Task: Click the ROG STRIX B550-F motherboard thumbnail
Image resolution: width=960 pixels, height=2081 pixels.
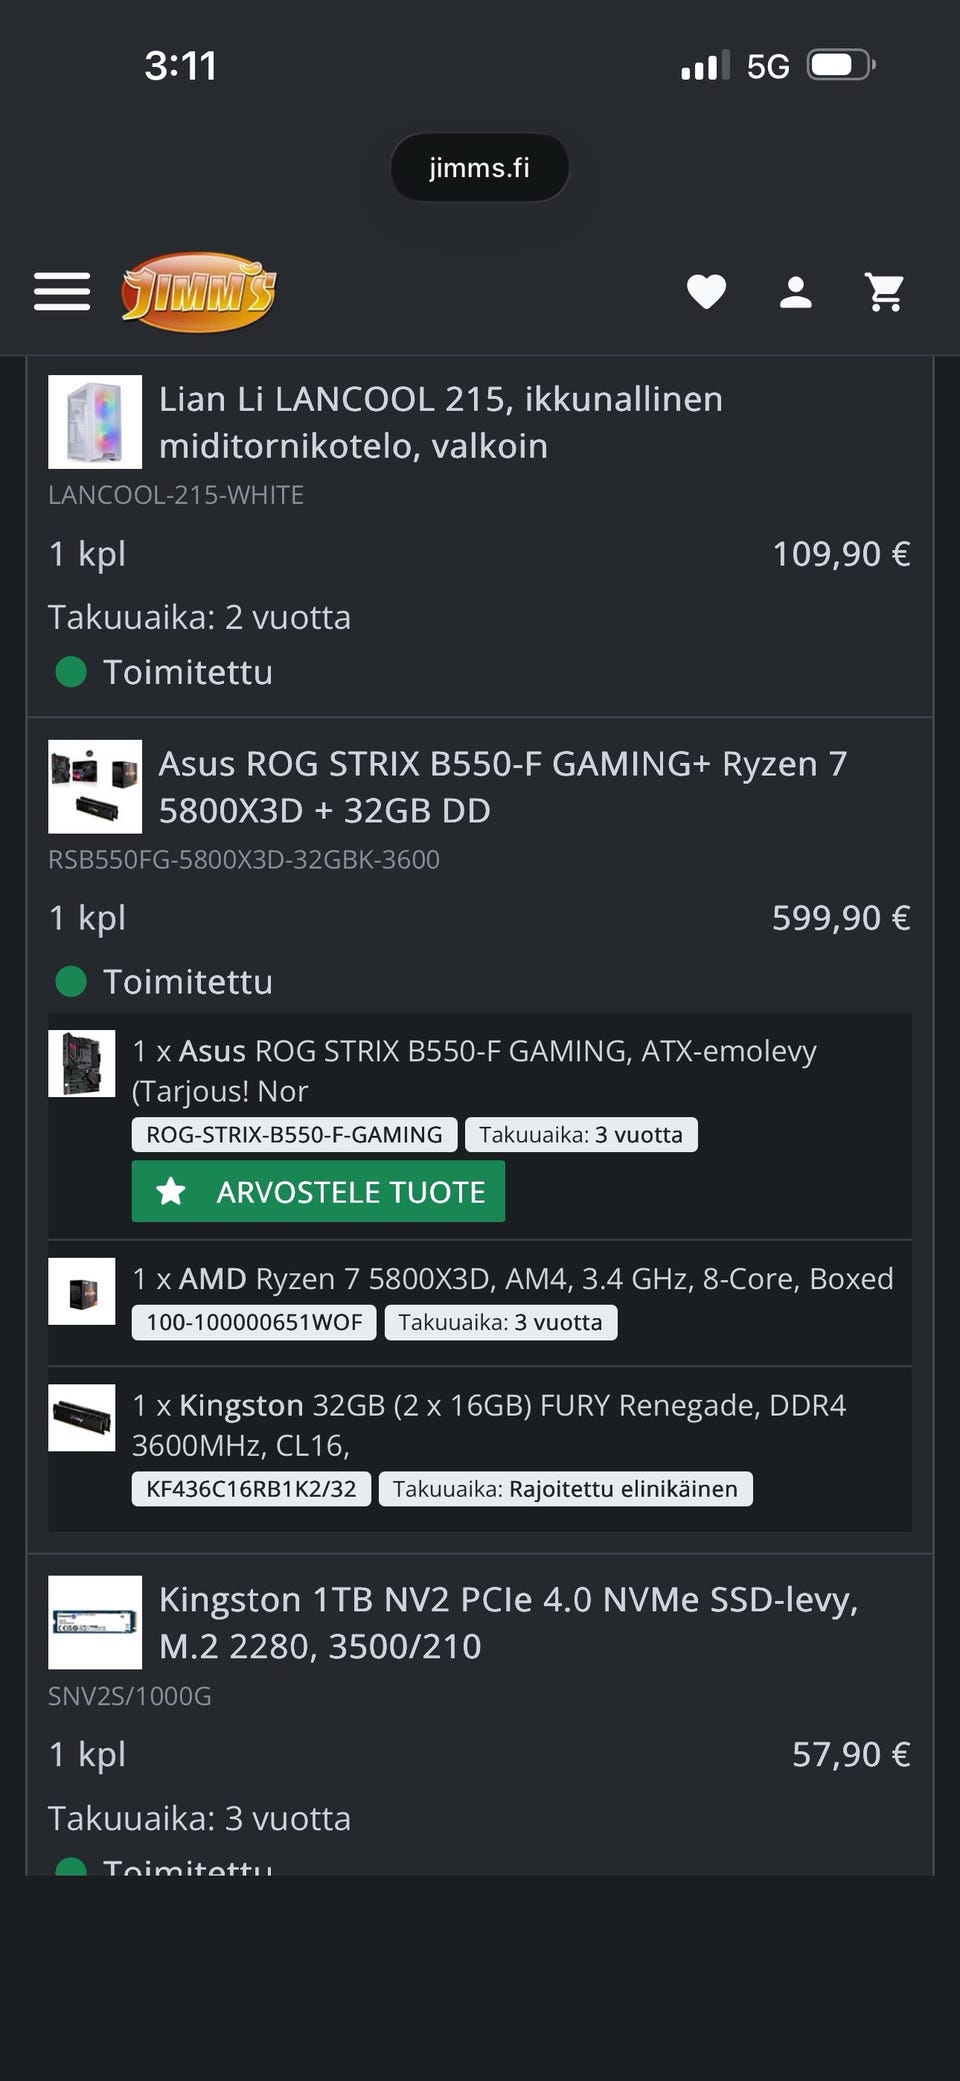Action: [x=82, y=1063]
